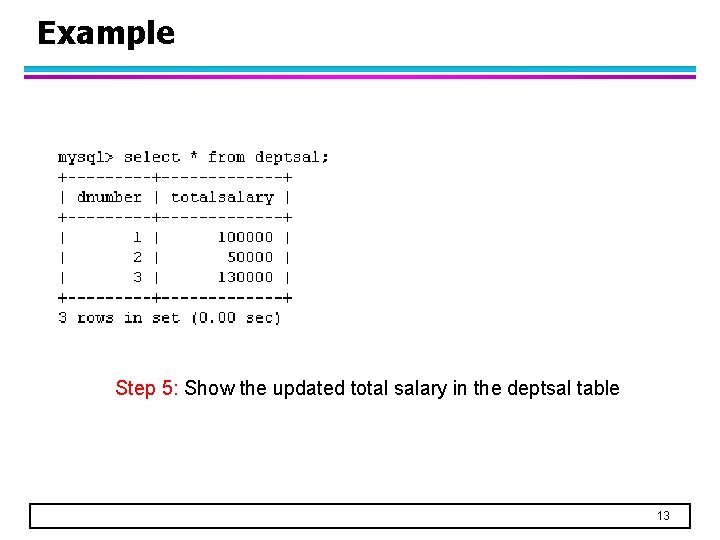Click the query "select * from deptsal;"

point(226,158)
